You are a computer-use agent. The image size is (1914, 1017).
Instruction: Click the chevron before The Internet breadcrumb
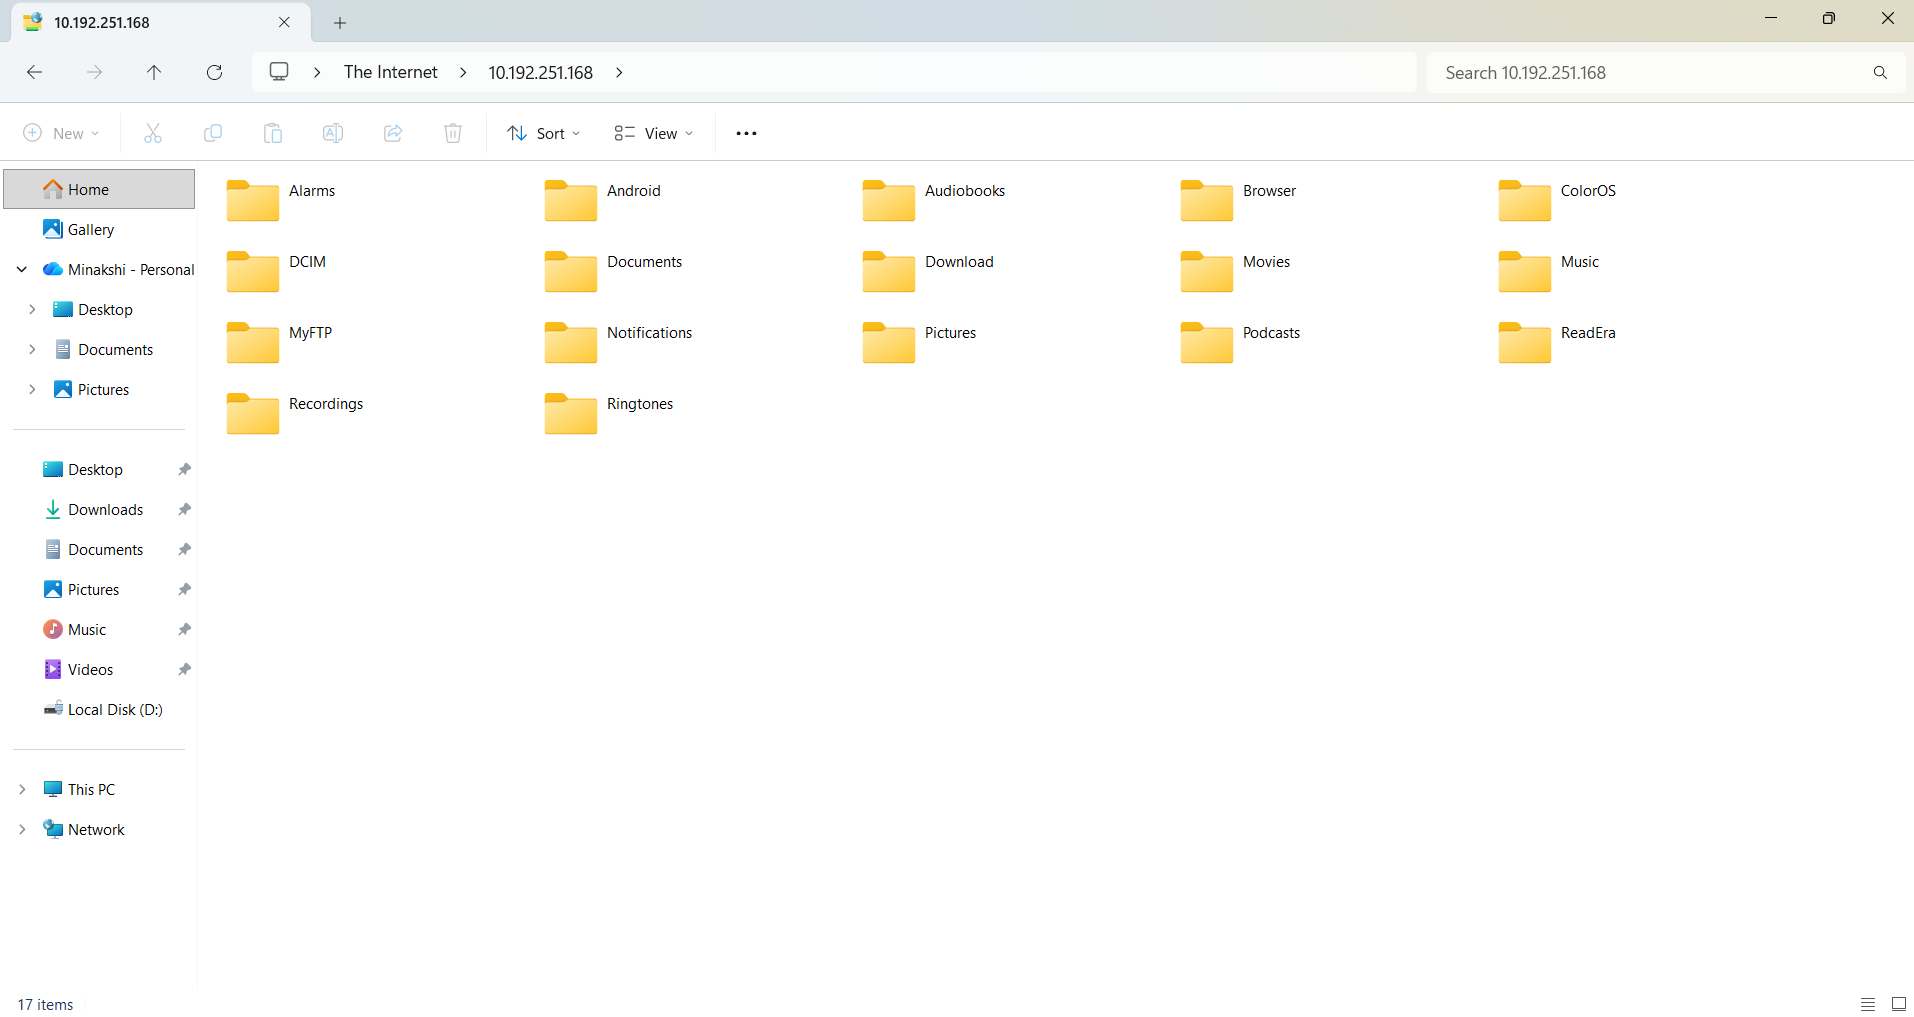click(317, 72)
